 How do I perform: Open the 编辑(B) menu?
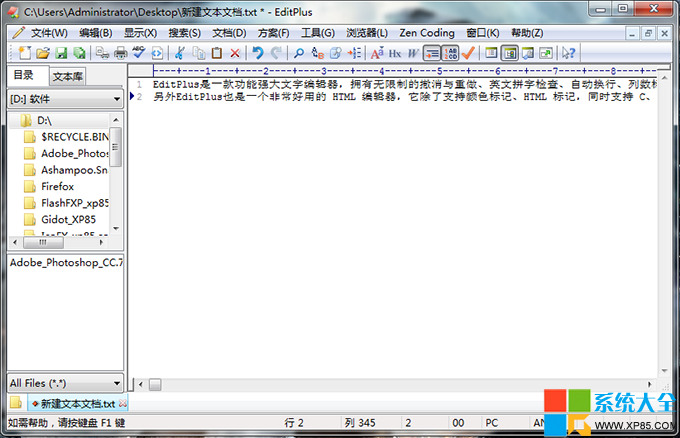point(96,33)
